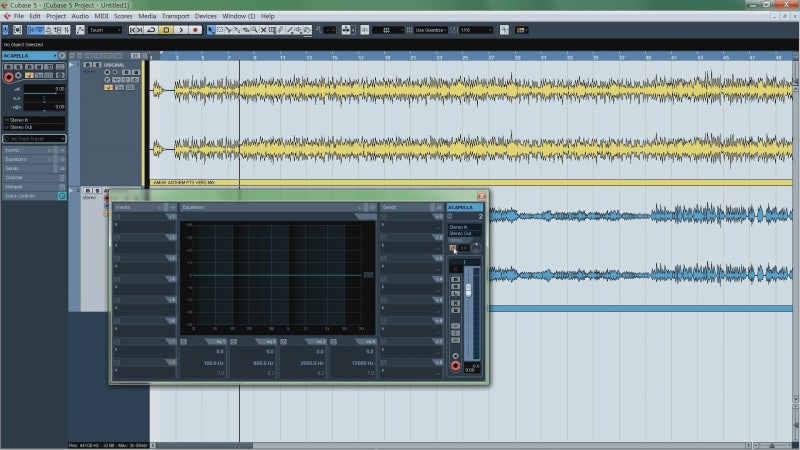Click channel settings Record Enable button
The height and width of the screenshot is (450, 800).
point(455,366)
